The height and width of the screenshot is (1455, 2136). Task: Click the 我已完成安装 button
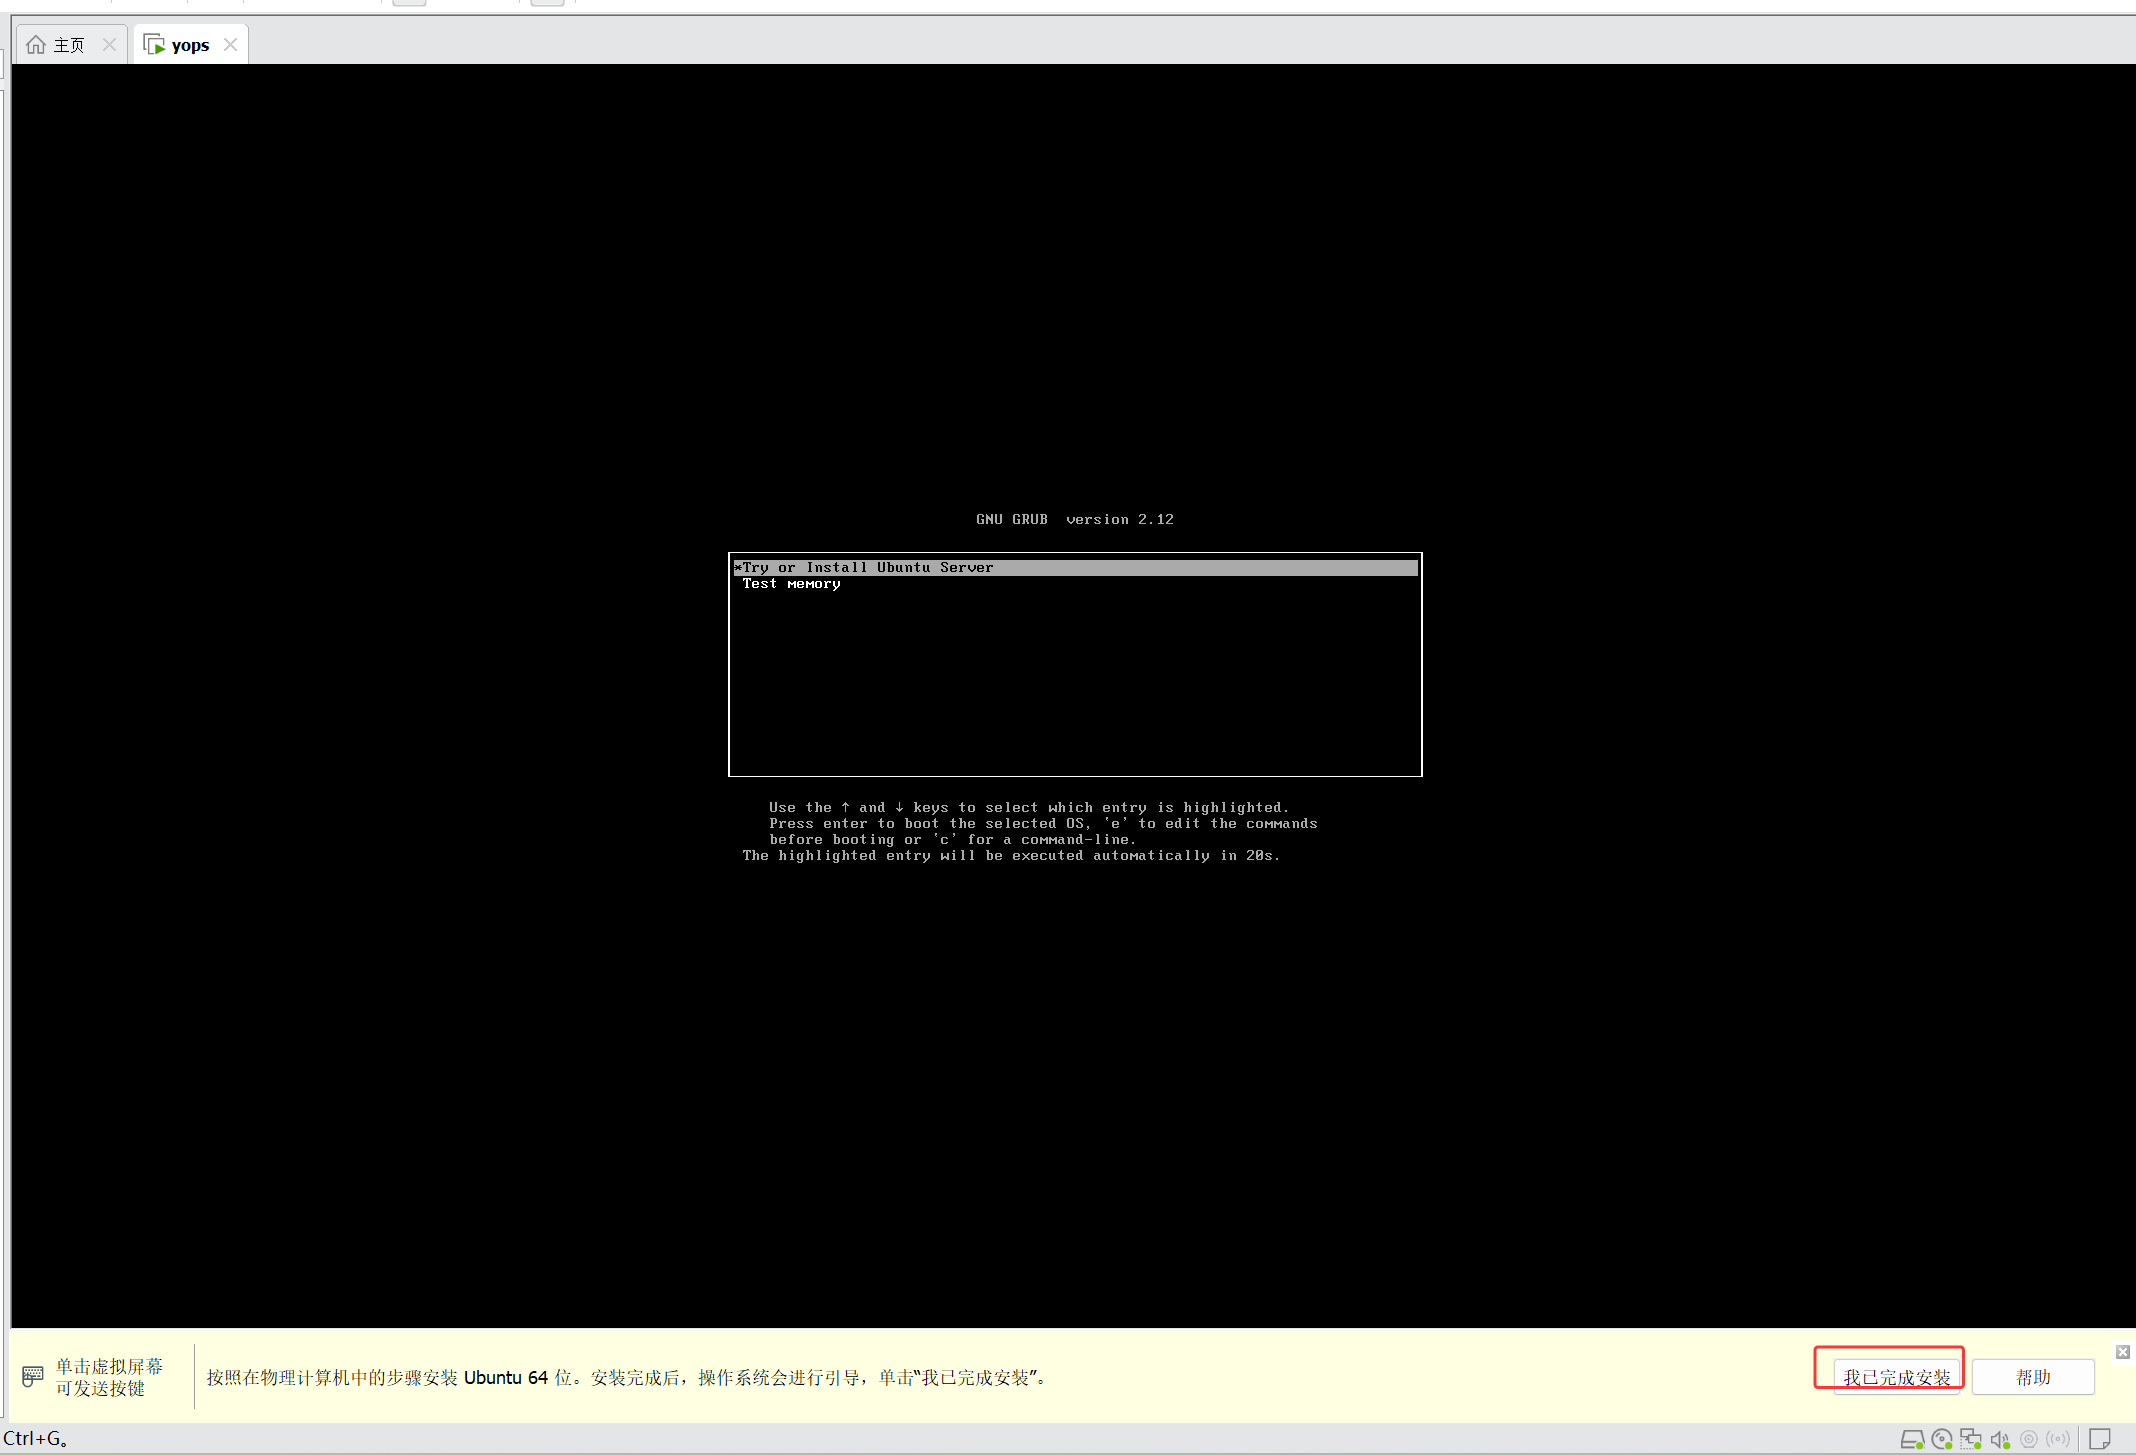point(1896,1377)
